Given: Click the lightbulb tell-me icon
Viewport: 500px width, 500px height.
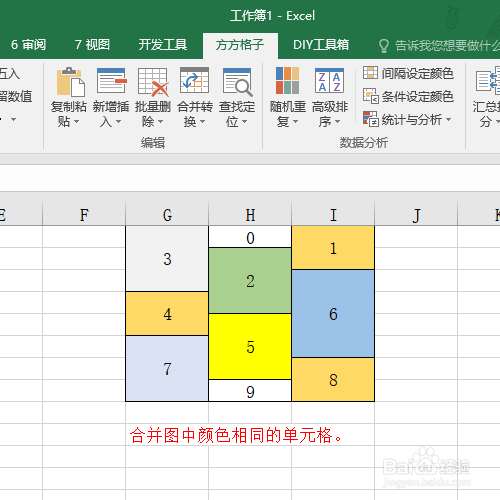Looking at the screenshot, I should [384, 46].
